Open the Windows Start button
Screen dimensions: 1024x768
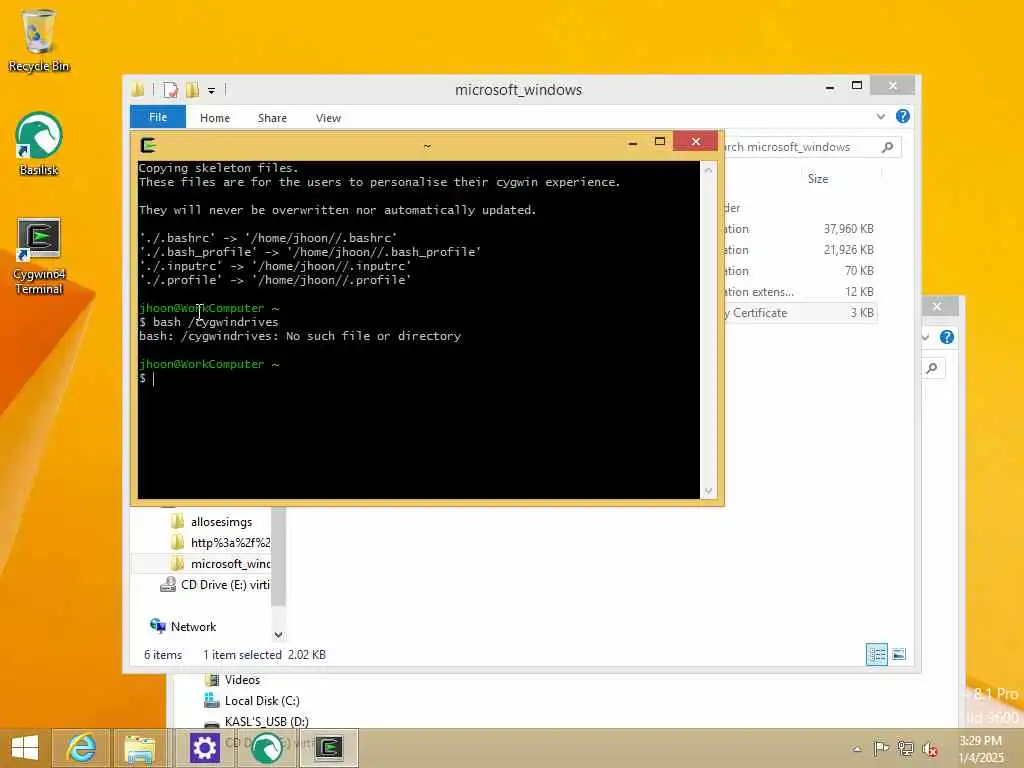[25, 748]
